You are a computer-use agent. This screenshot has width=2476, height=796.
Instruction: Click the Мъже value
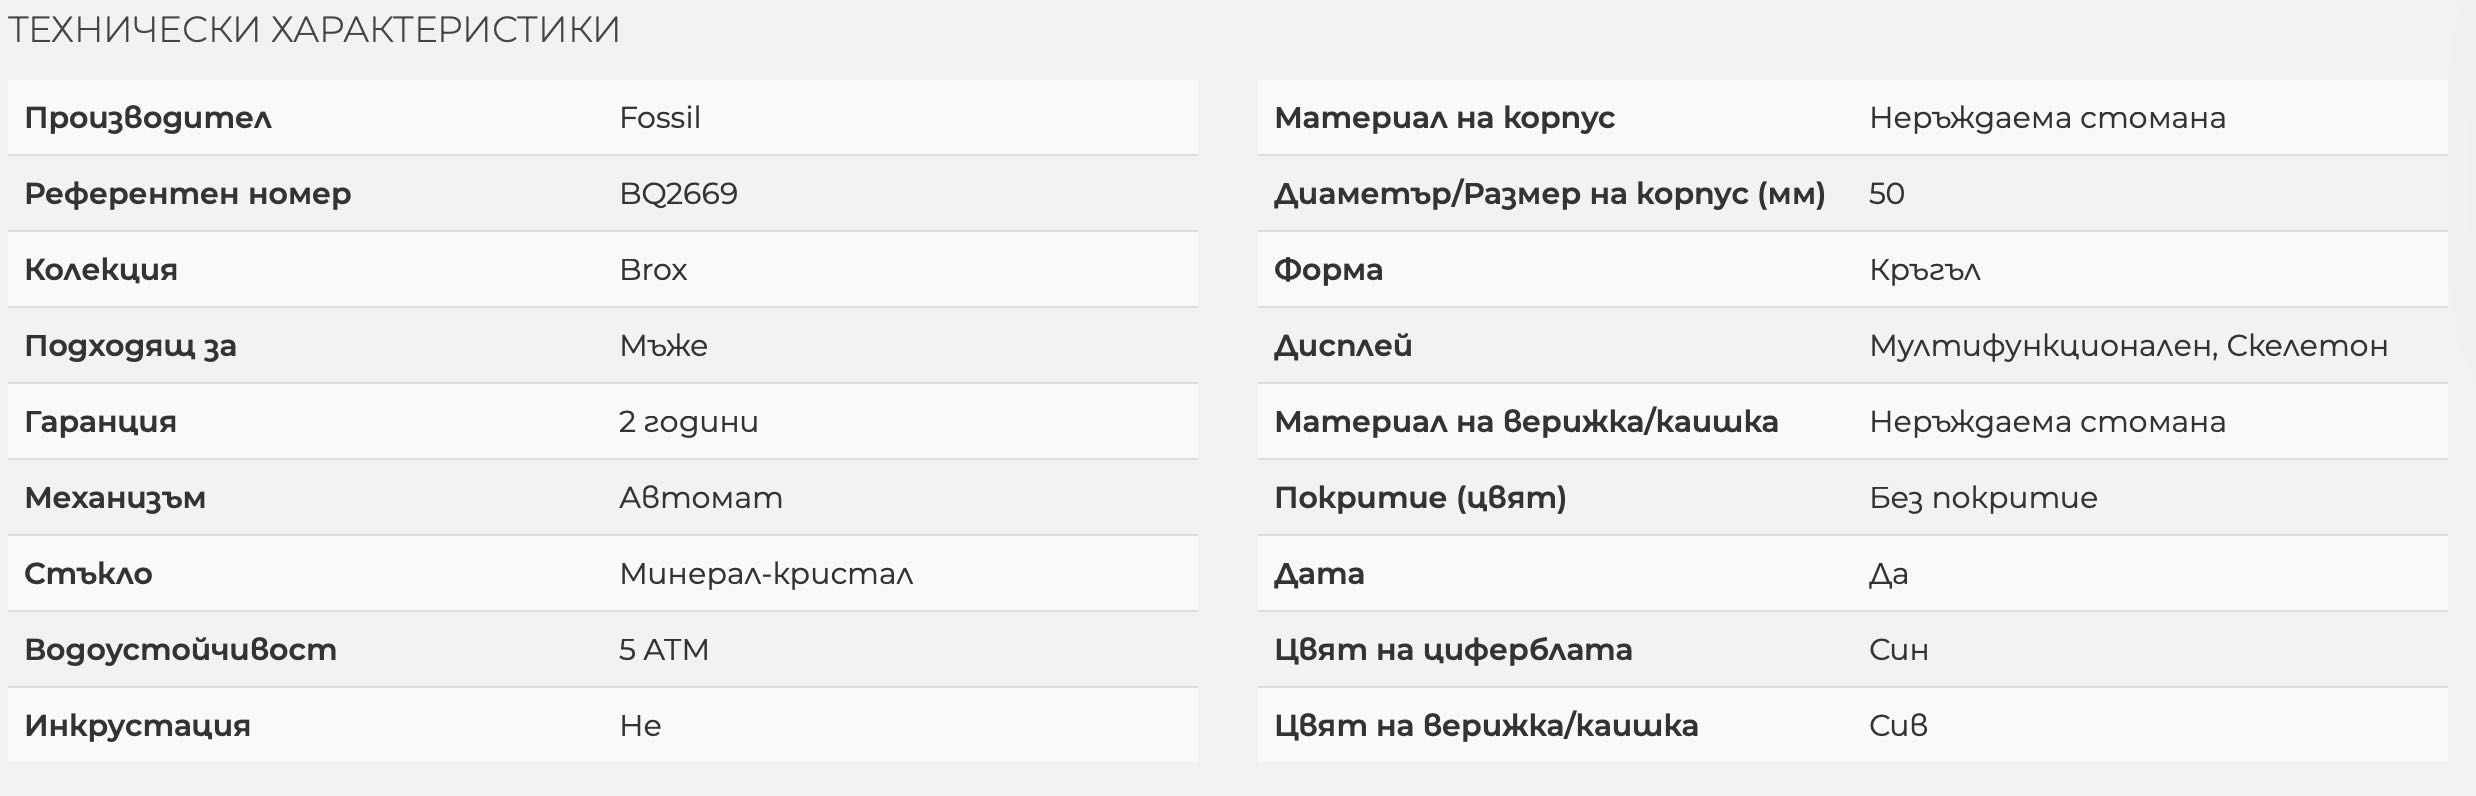coord(663,346)
